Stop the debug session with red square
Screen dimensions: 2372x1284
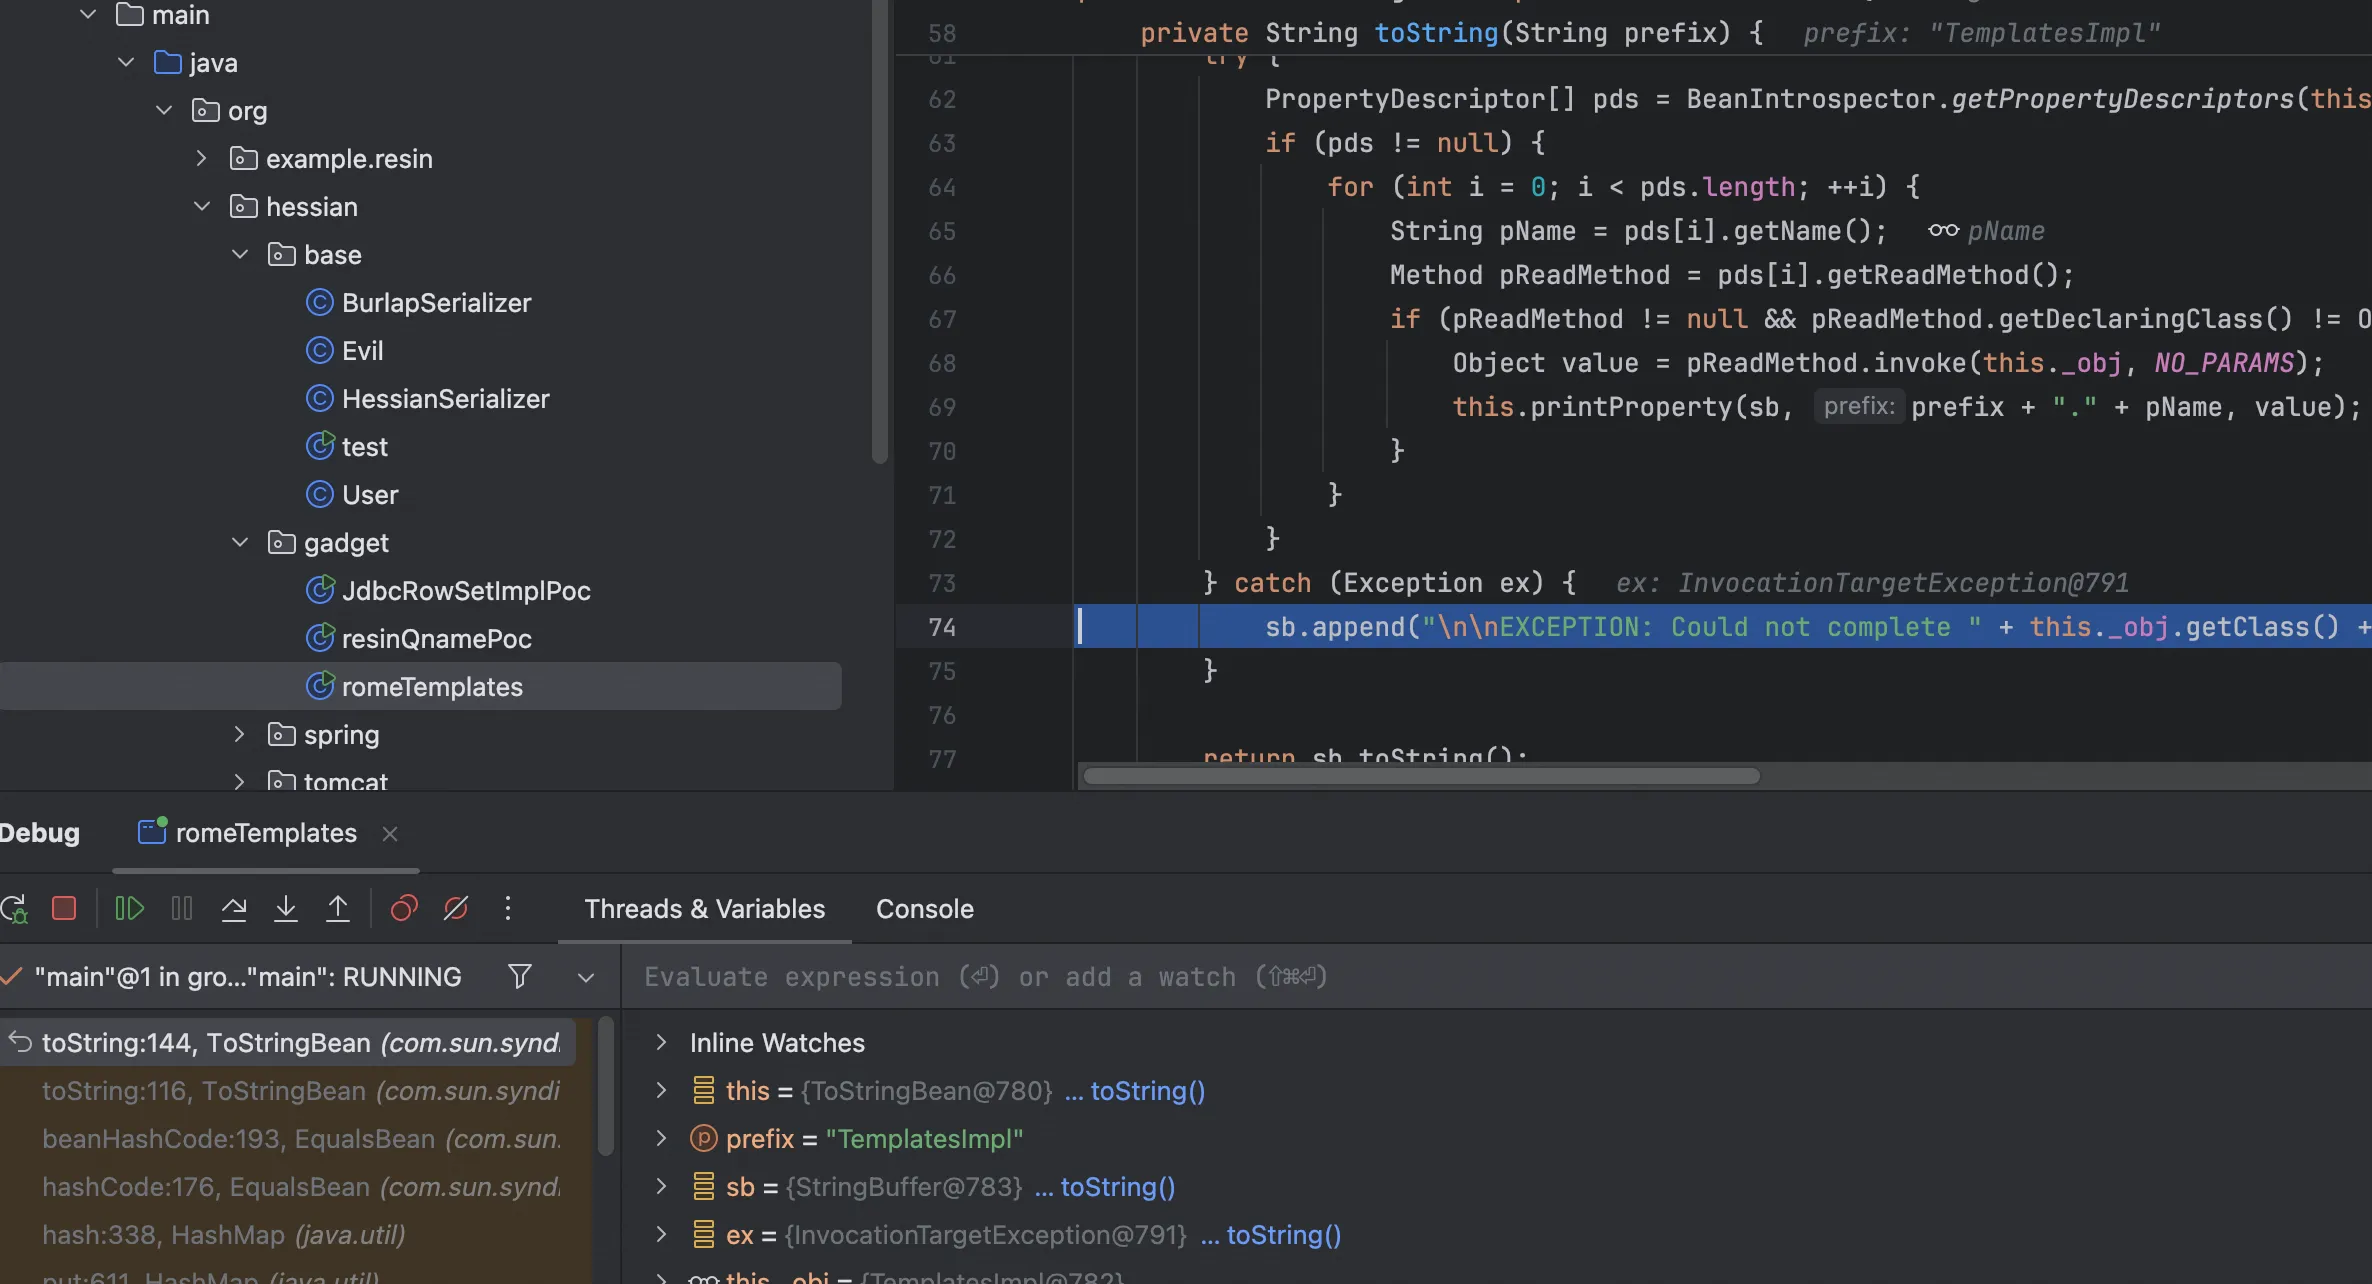coord(64,909)
